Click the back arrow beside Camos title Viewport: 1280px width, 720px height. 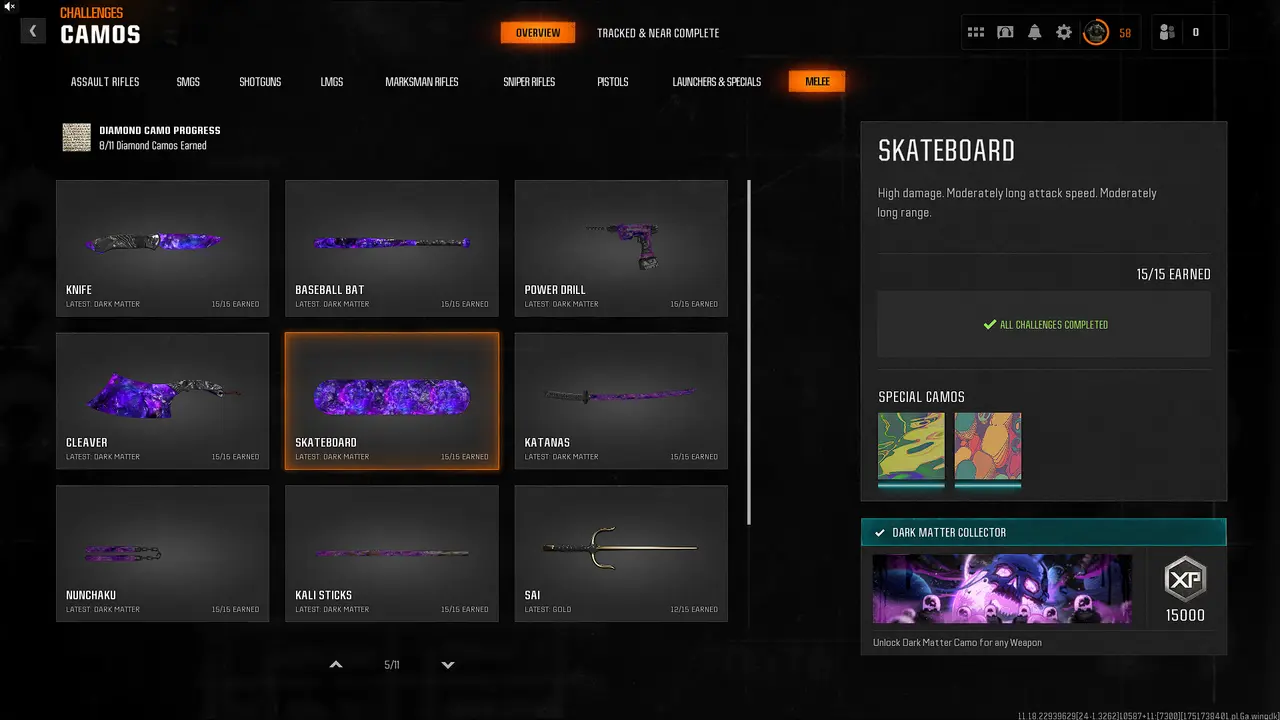click(32, 32)
